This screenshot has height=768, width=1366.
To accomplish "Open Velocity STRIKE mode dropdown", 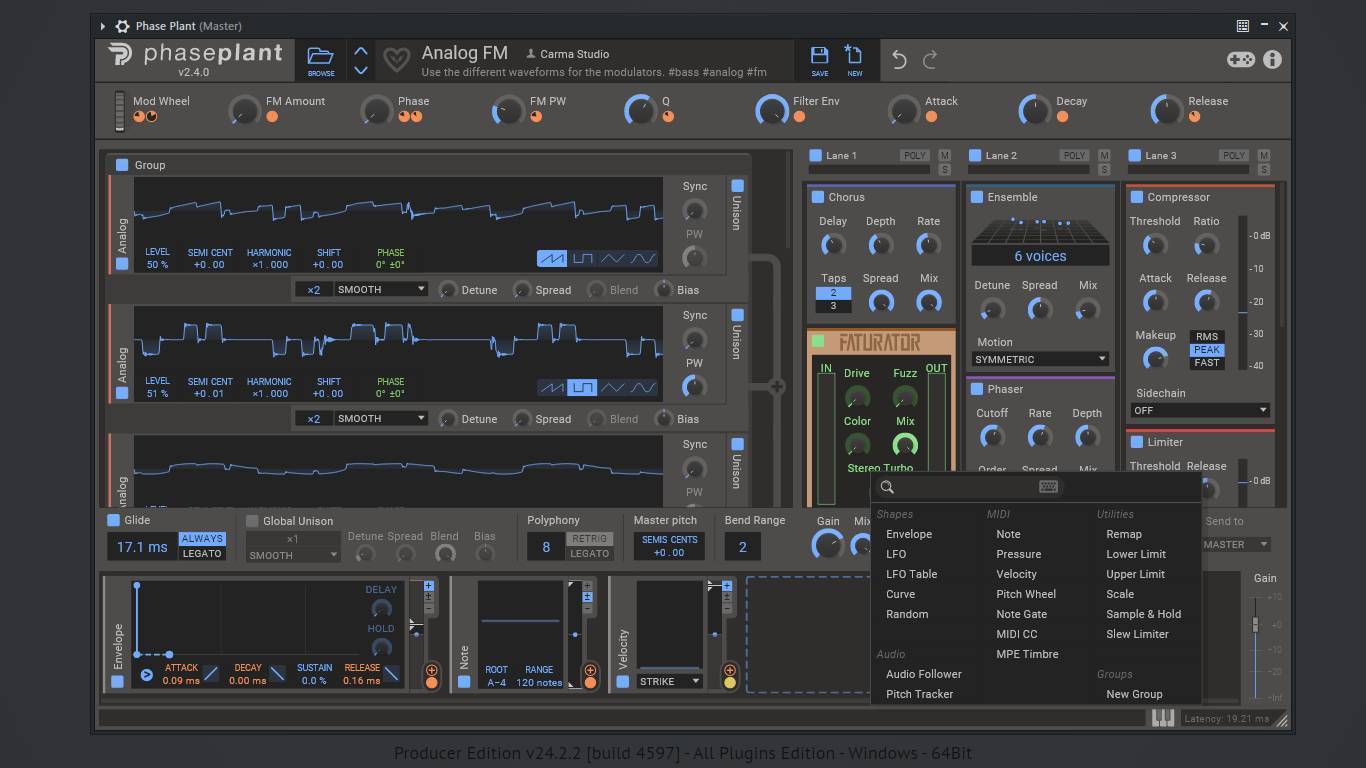I will click(670, 681).
